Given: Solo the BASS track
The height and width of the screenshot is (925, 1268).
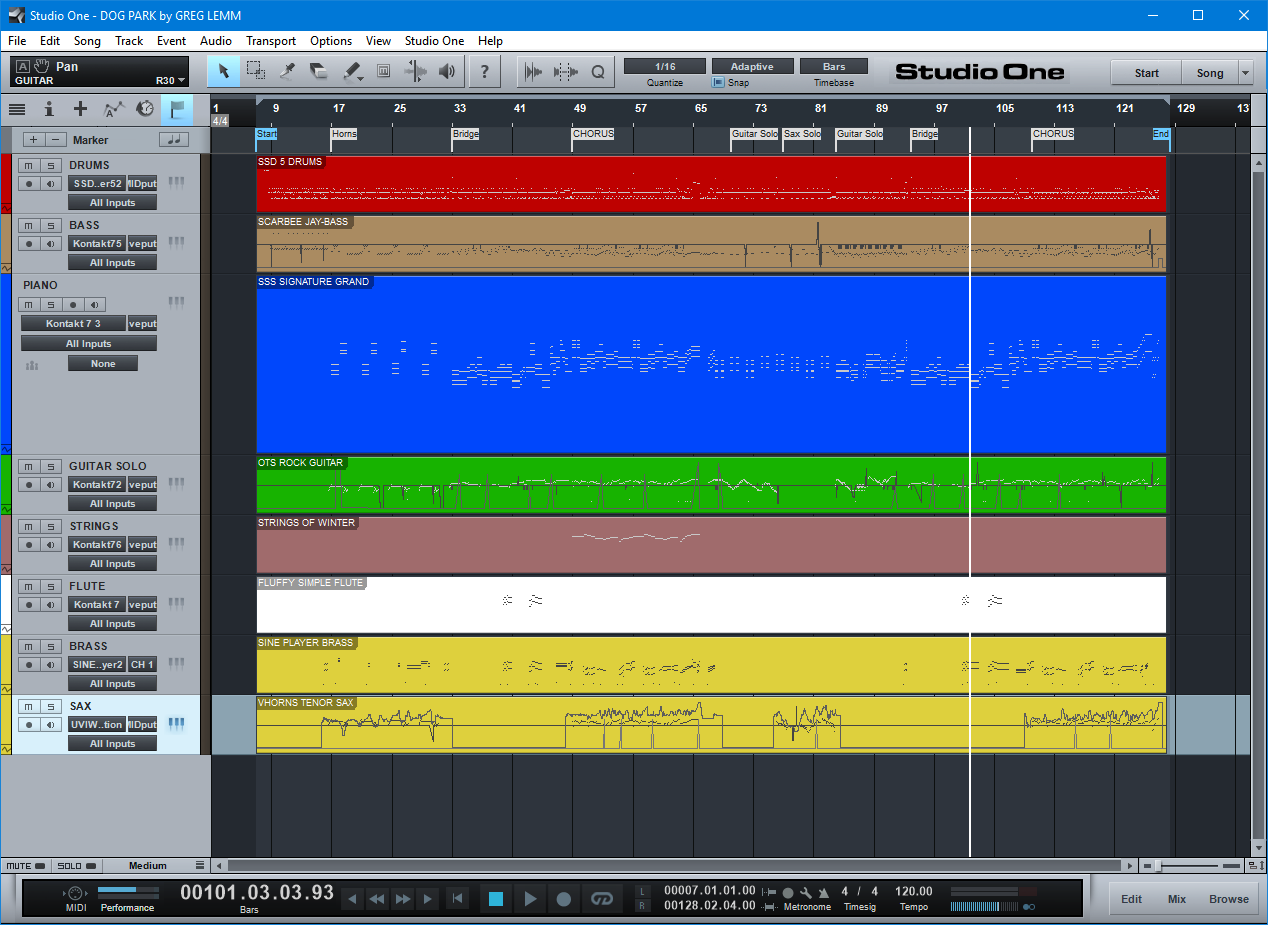Looking at the screenshot, I should click(50, 225).
